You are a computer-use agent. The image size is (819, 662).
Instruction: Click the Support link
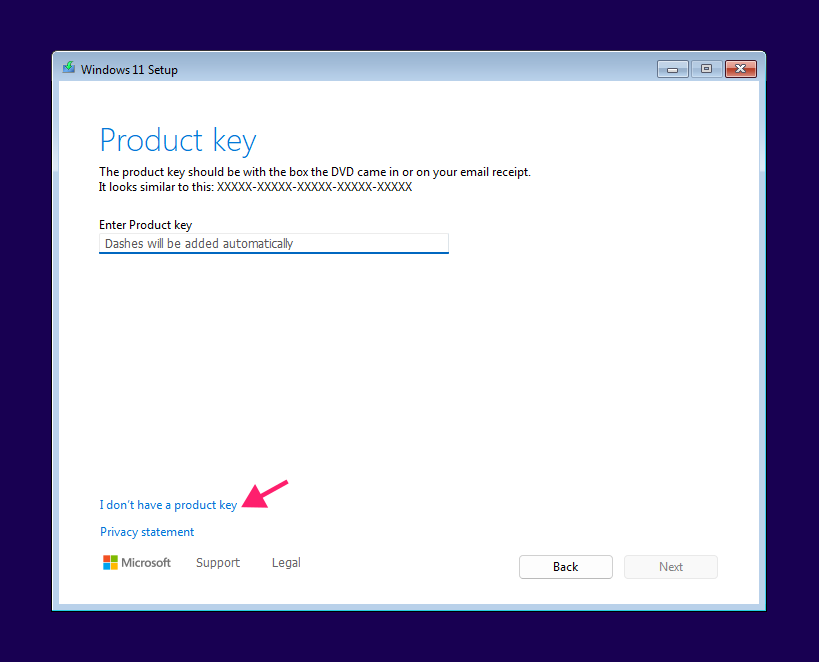click(218, 563)
